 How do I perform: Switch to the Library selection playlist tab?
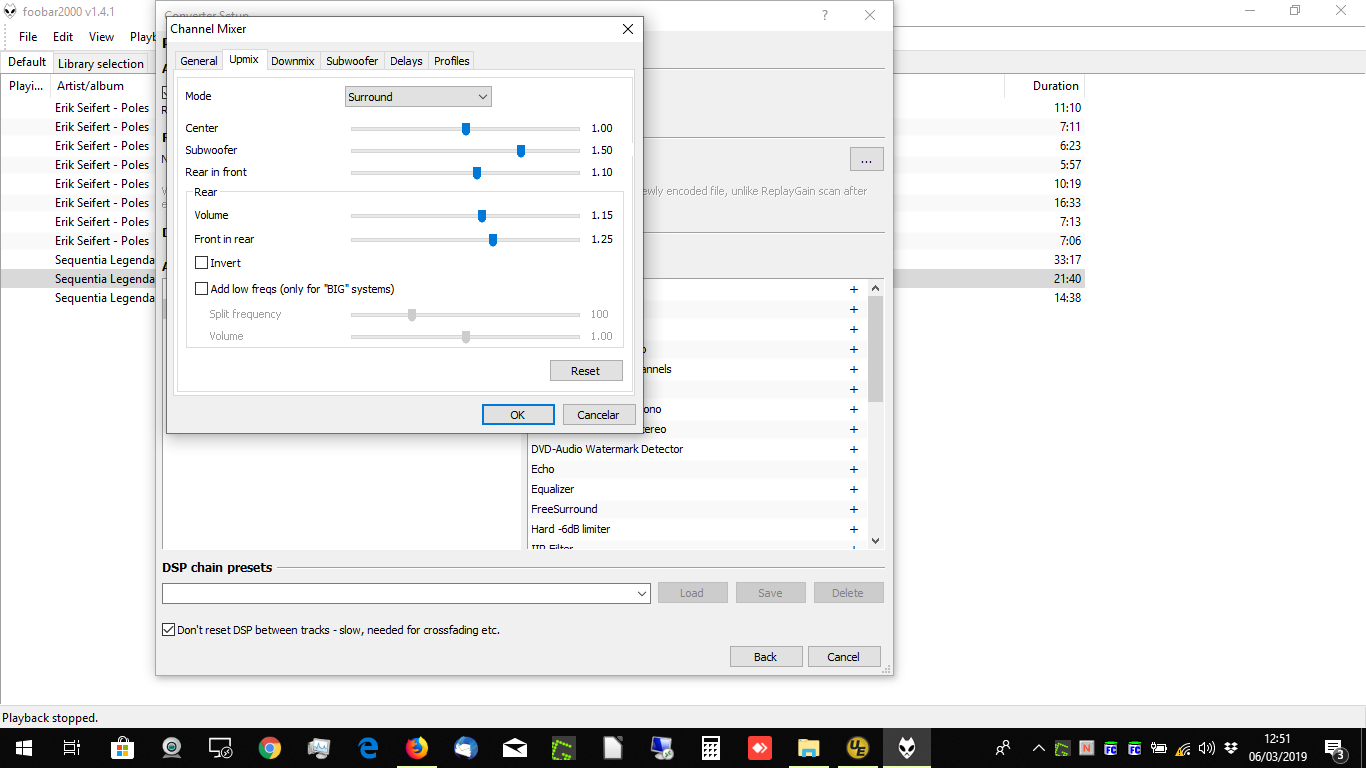pyautogui.click(x=101, y=63)
